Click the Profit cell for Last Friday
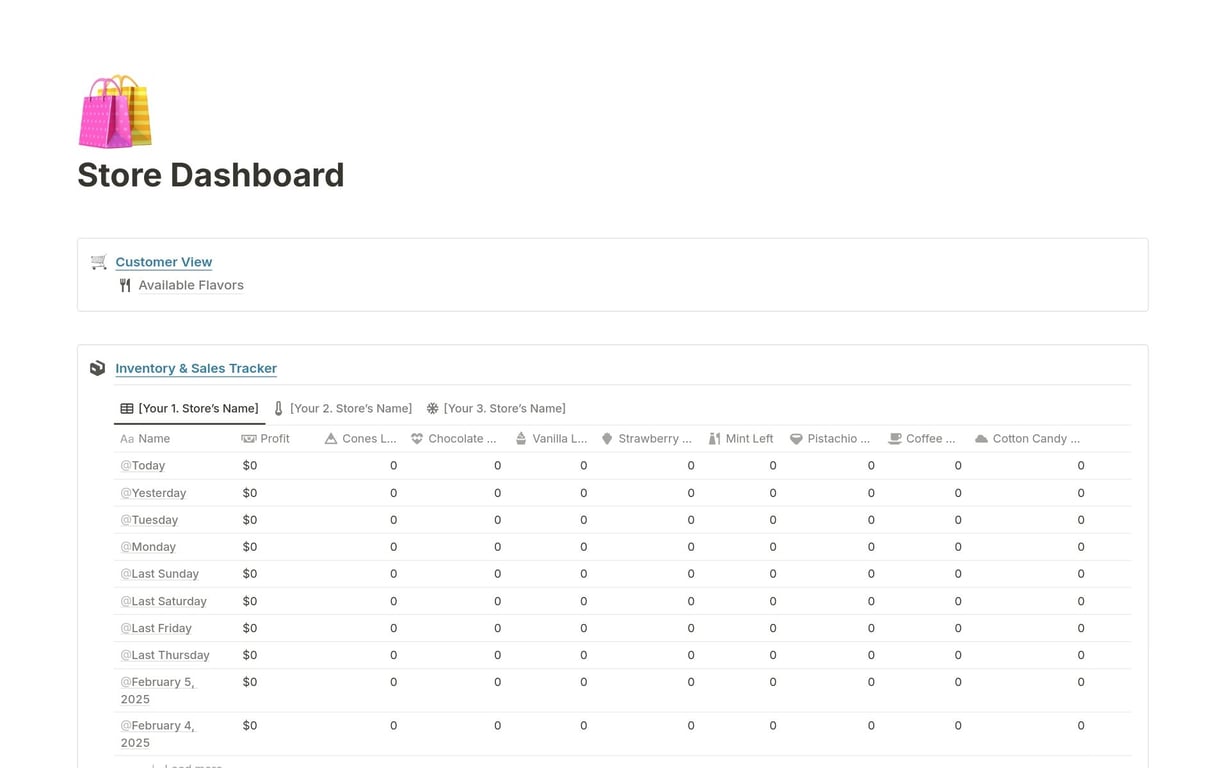The height and width of the screenshot is (768, 1229). (x=250, y=628)
